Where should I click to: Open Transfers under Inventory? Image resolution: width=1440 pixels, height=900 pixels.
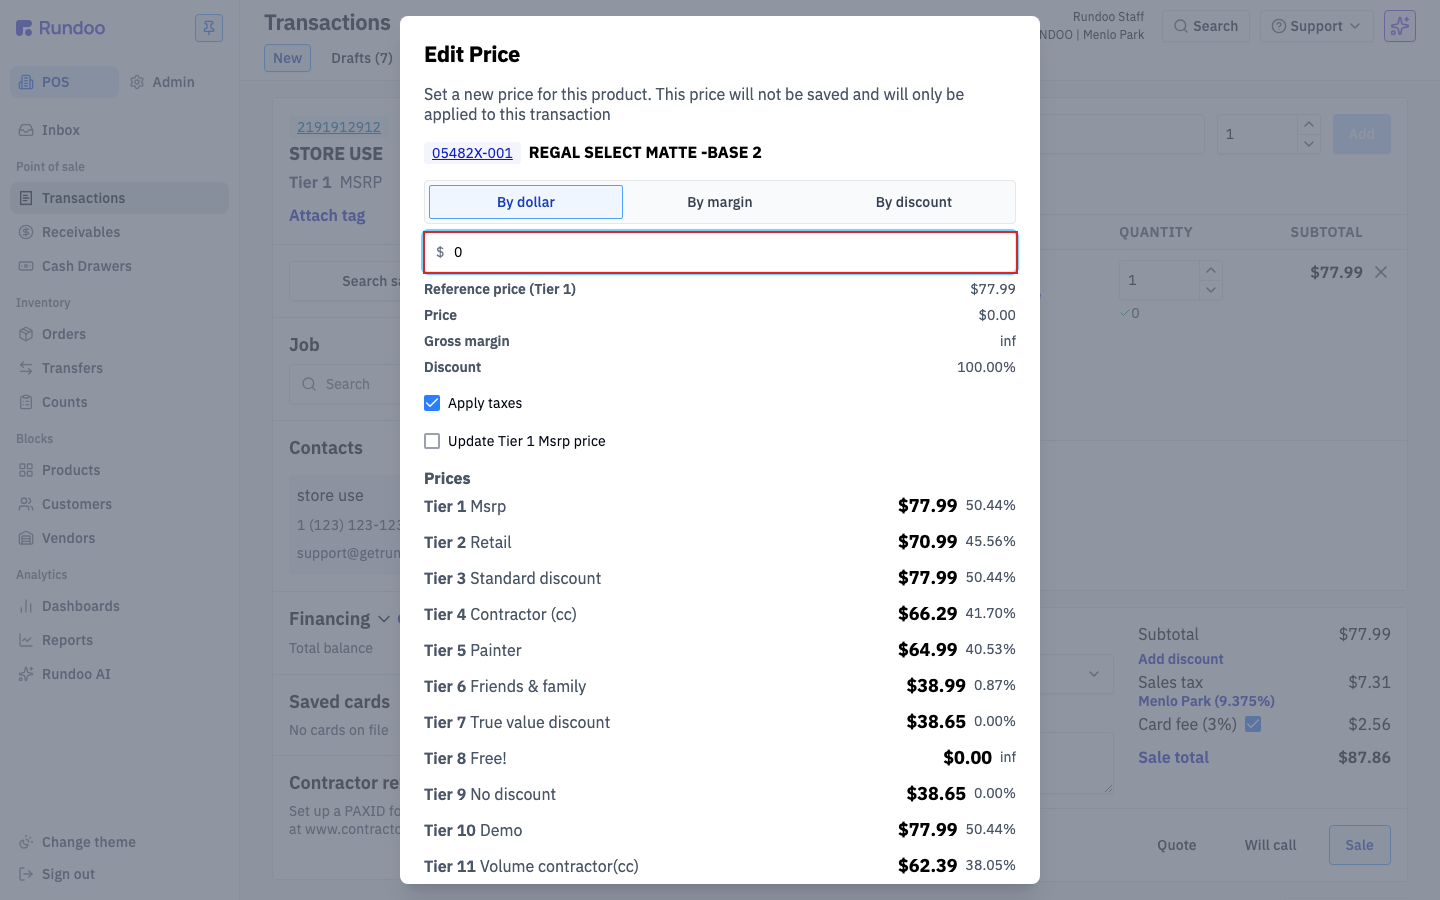120,368
